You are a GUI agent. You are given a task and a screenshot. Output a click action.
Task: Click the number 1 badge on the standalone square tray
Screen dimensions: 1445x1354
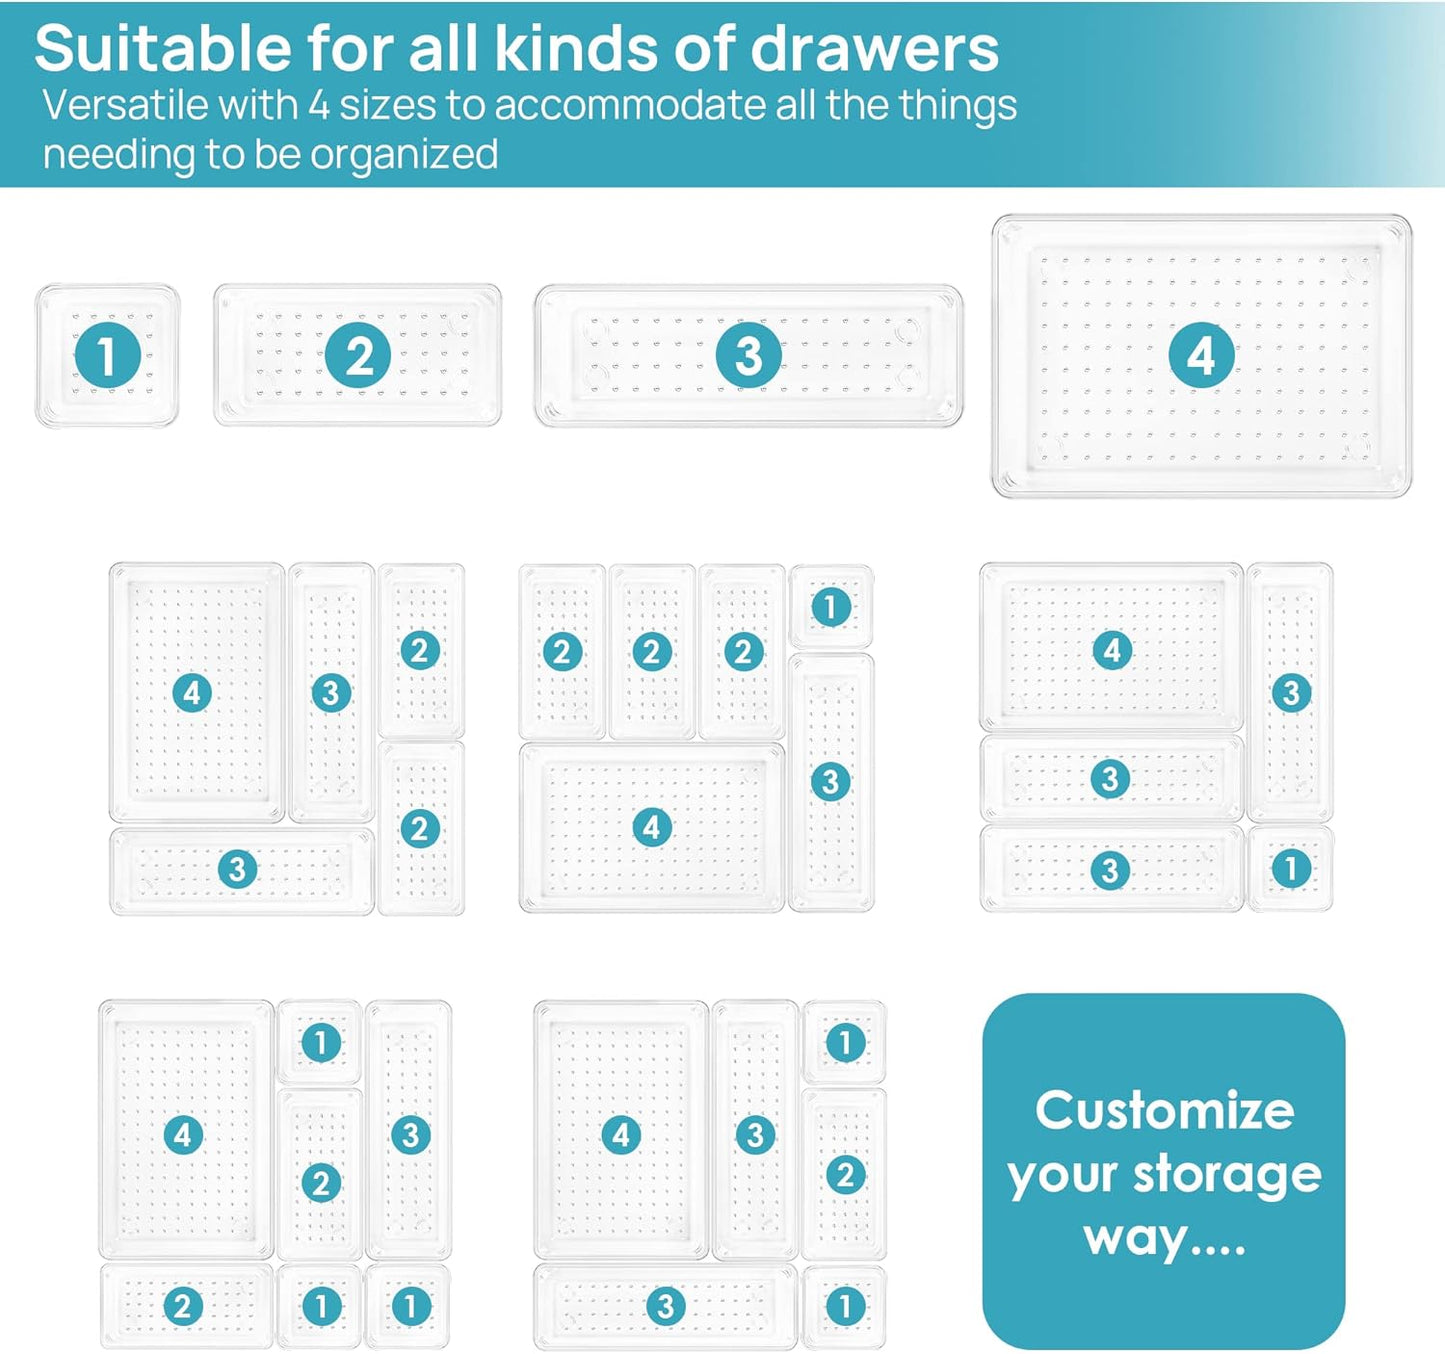tap(107, 355)
